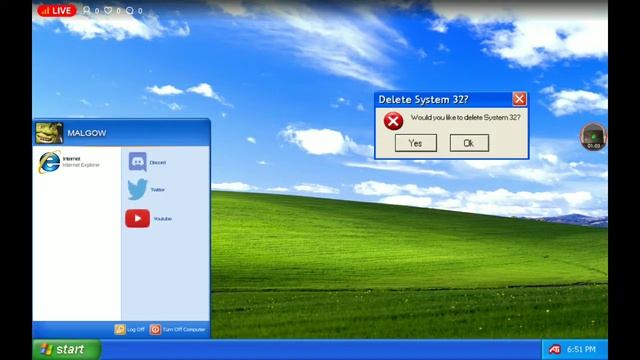The image size is (640, 360).
Task: Click the Twitter label in start menu
Action: [x=158, y=190]
